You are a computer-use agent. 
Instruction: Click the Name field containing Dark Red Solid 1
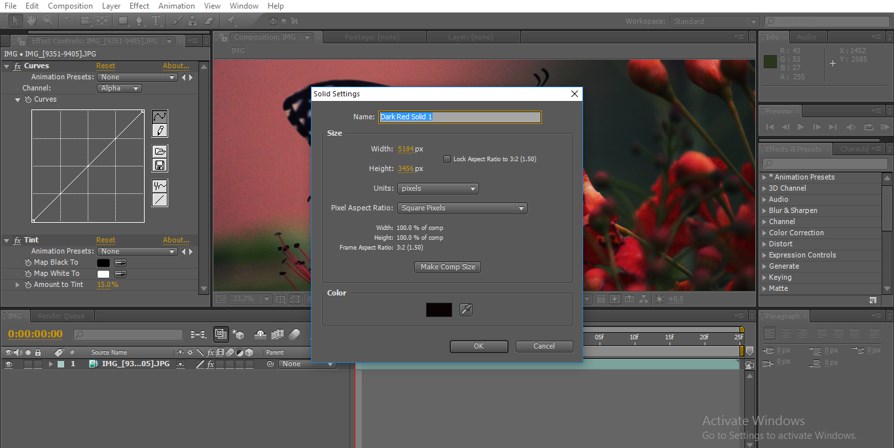pos(459,117)
